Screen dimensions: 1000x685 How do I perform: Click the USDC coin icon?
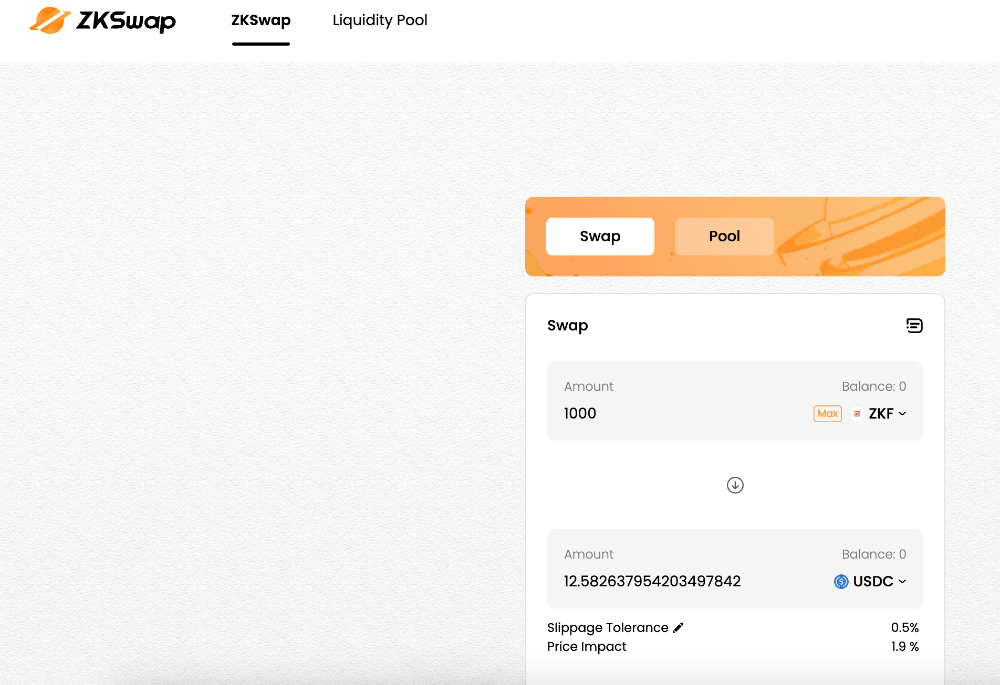841,582
